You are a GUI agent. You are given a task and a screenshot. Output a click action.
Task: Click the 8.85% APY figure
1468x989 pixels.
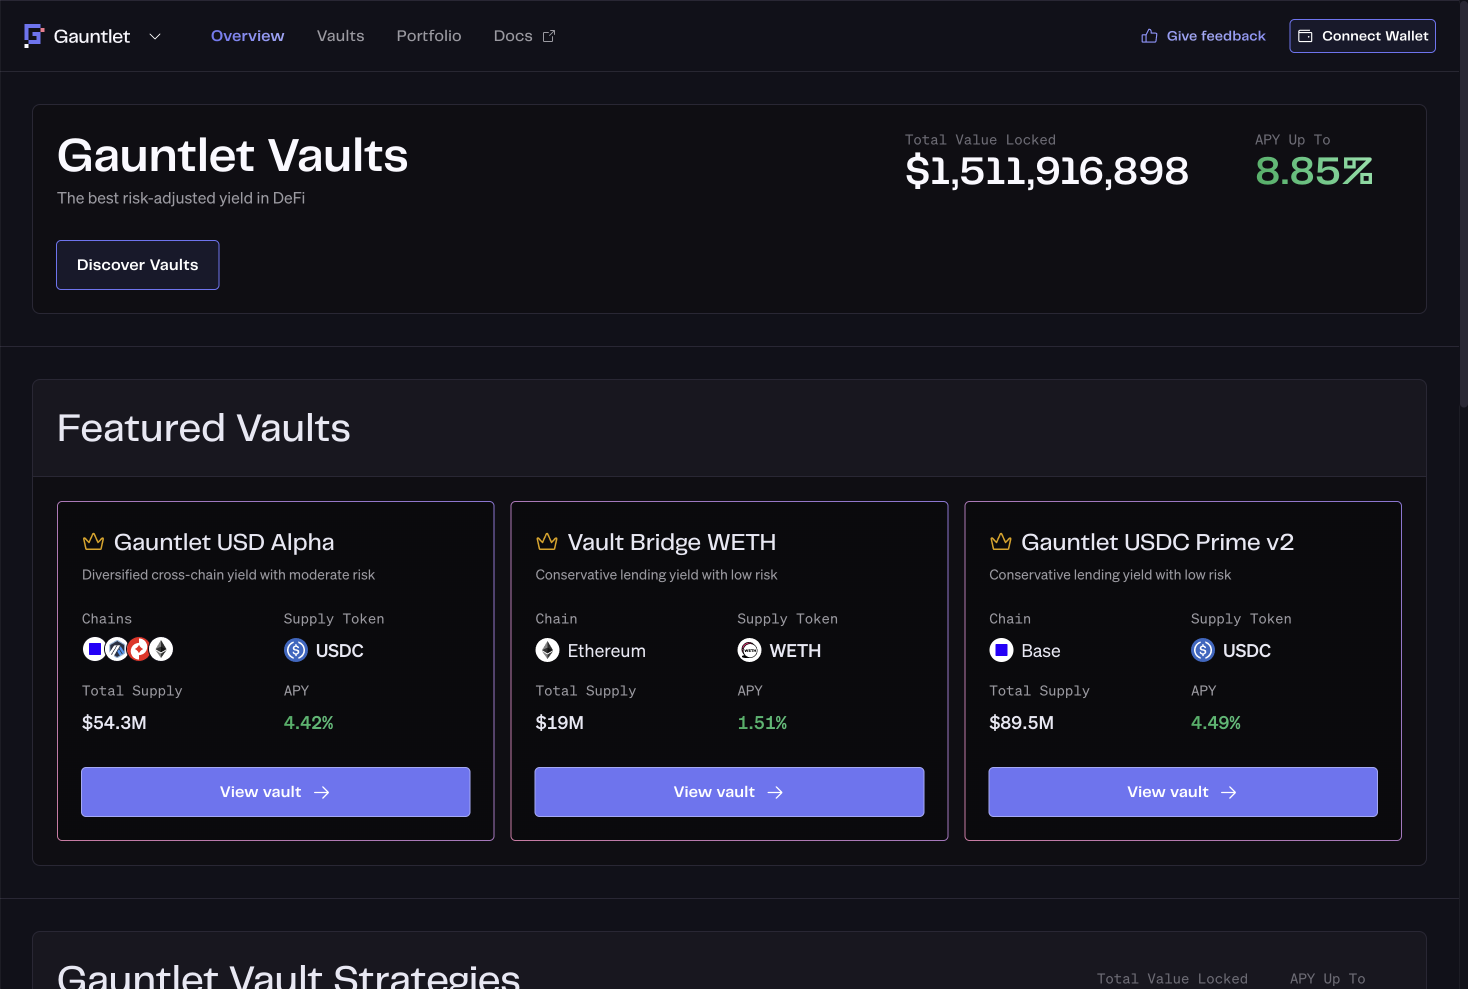pyautogui.click(x=1314, y=171)
